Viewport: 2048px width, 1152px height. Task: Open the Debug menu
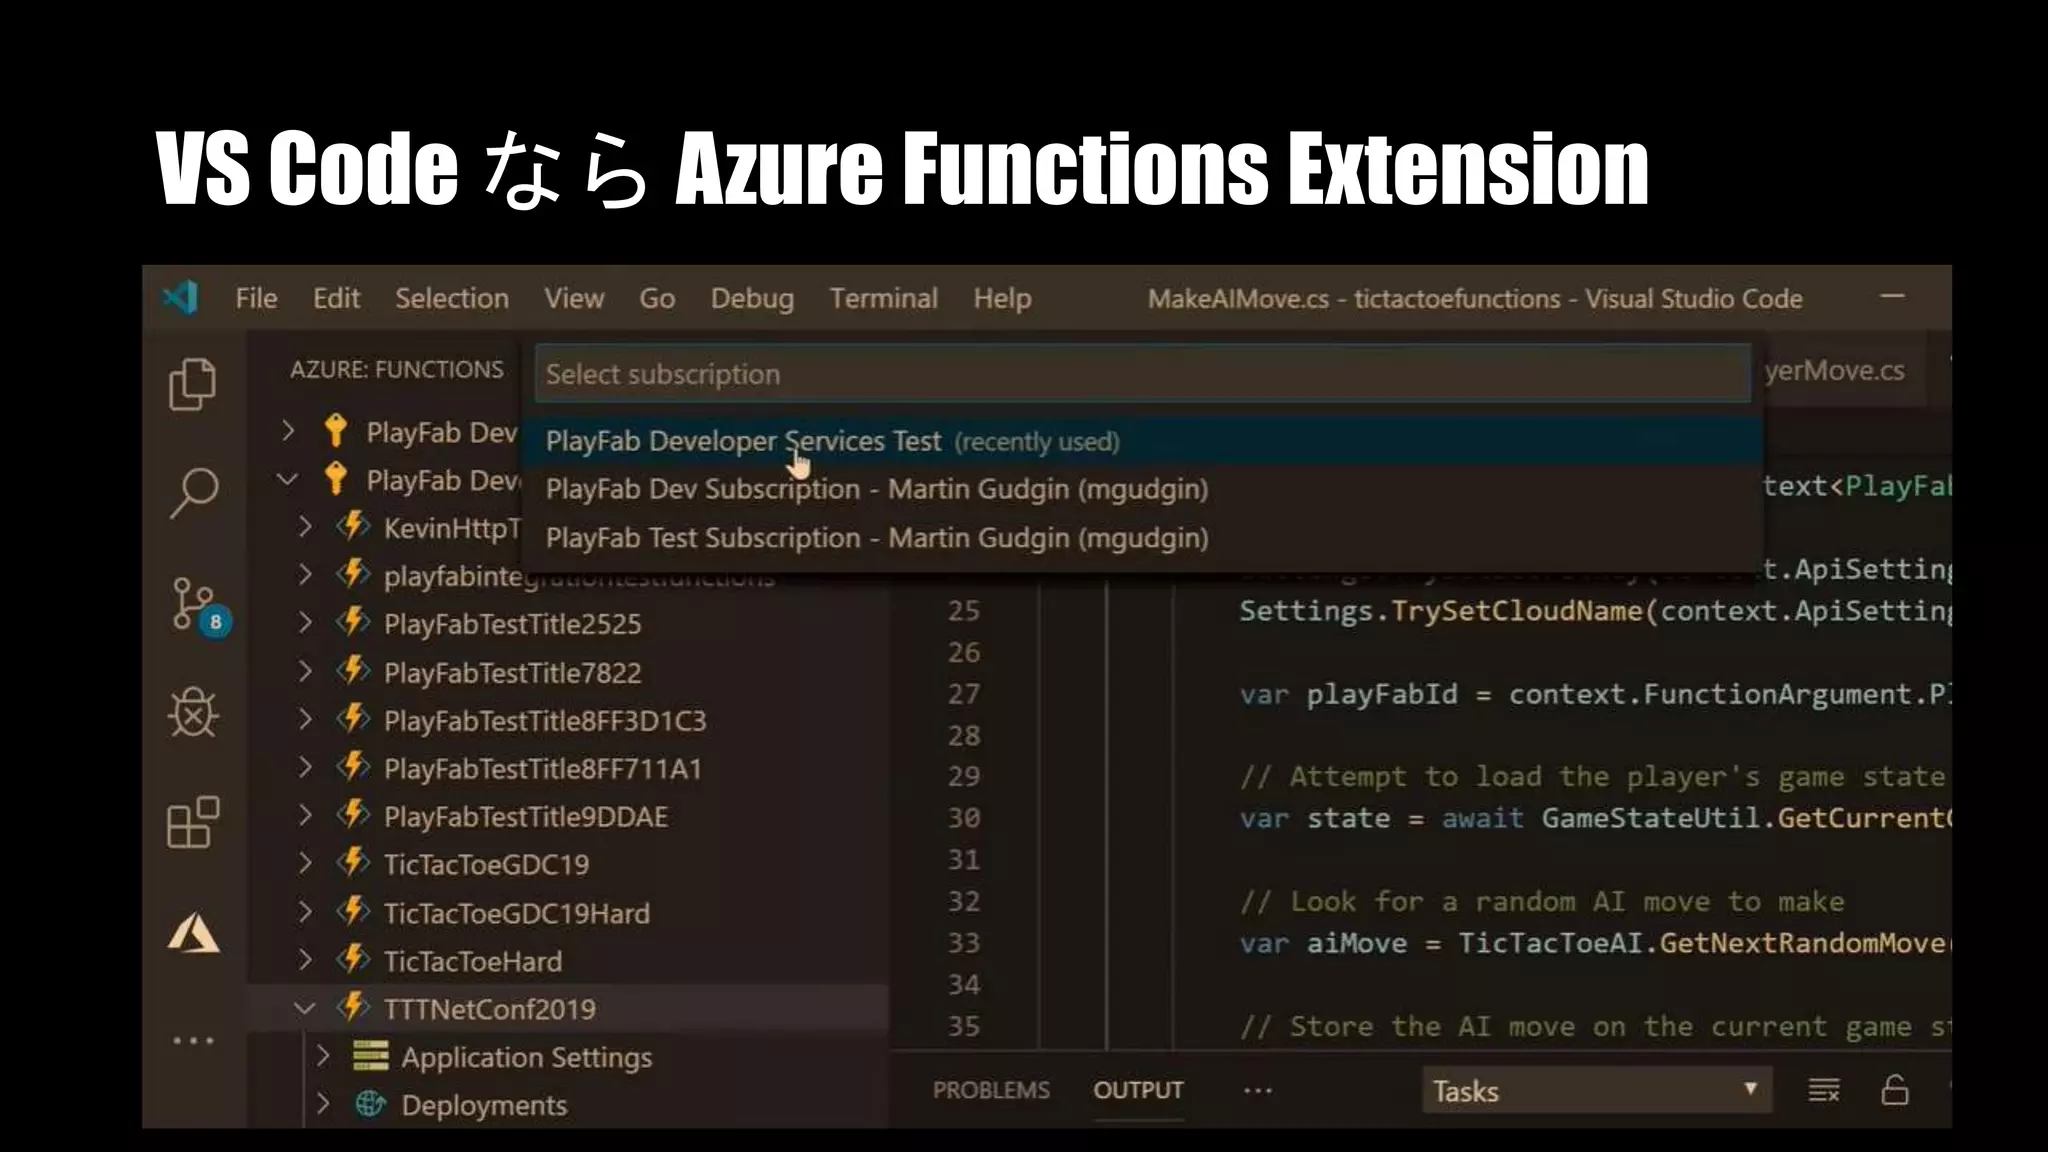pyautogui.click(x=752, y=298)
